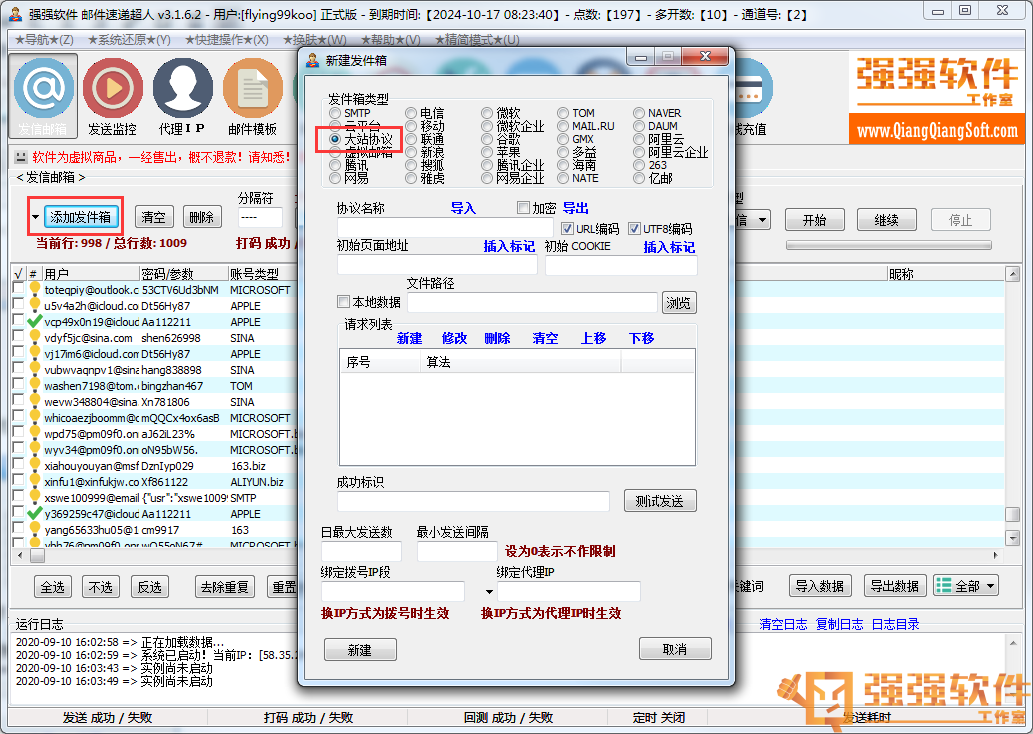Open the 系统还原(Y) menu
The width and height of the screenshot is (1033, 734).
pos(129,40)
